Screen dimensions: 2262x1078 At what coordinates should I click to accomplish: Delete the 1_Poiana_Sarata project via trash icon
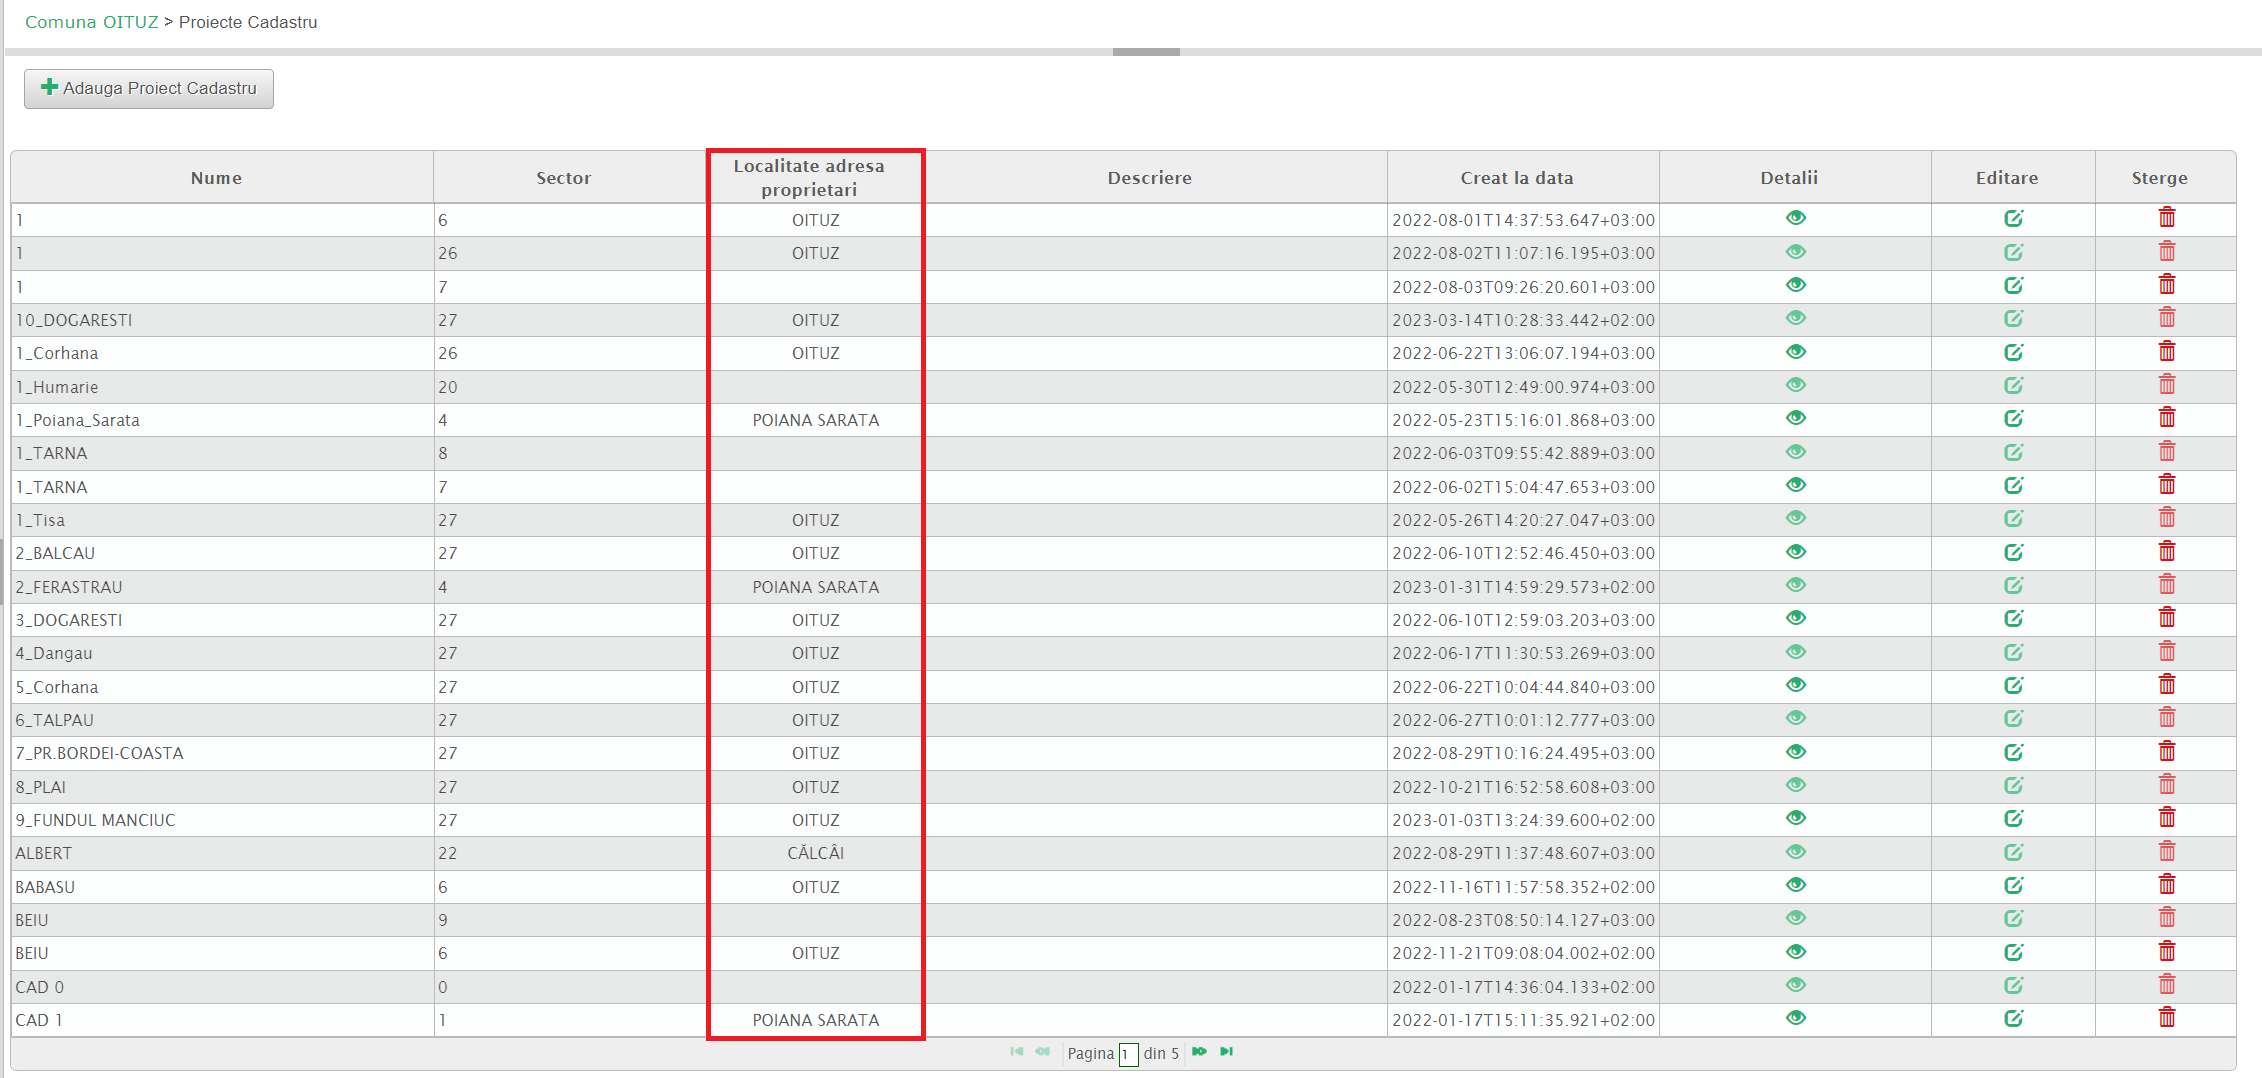(2166, 418)
